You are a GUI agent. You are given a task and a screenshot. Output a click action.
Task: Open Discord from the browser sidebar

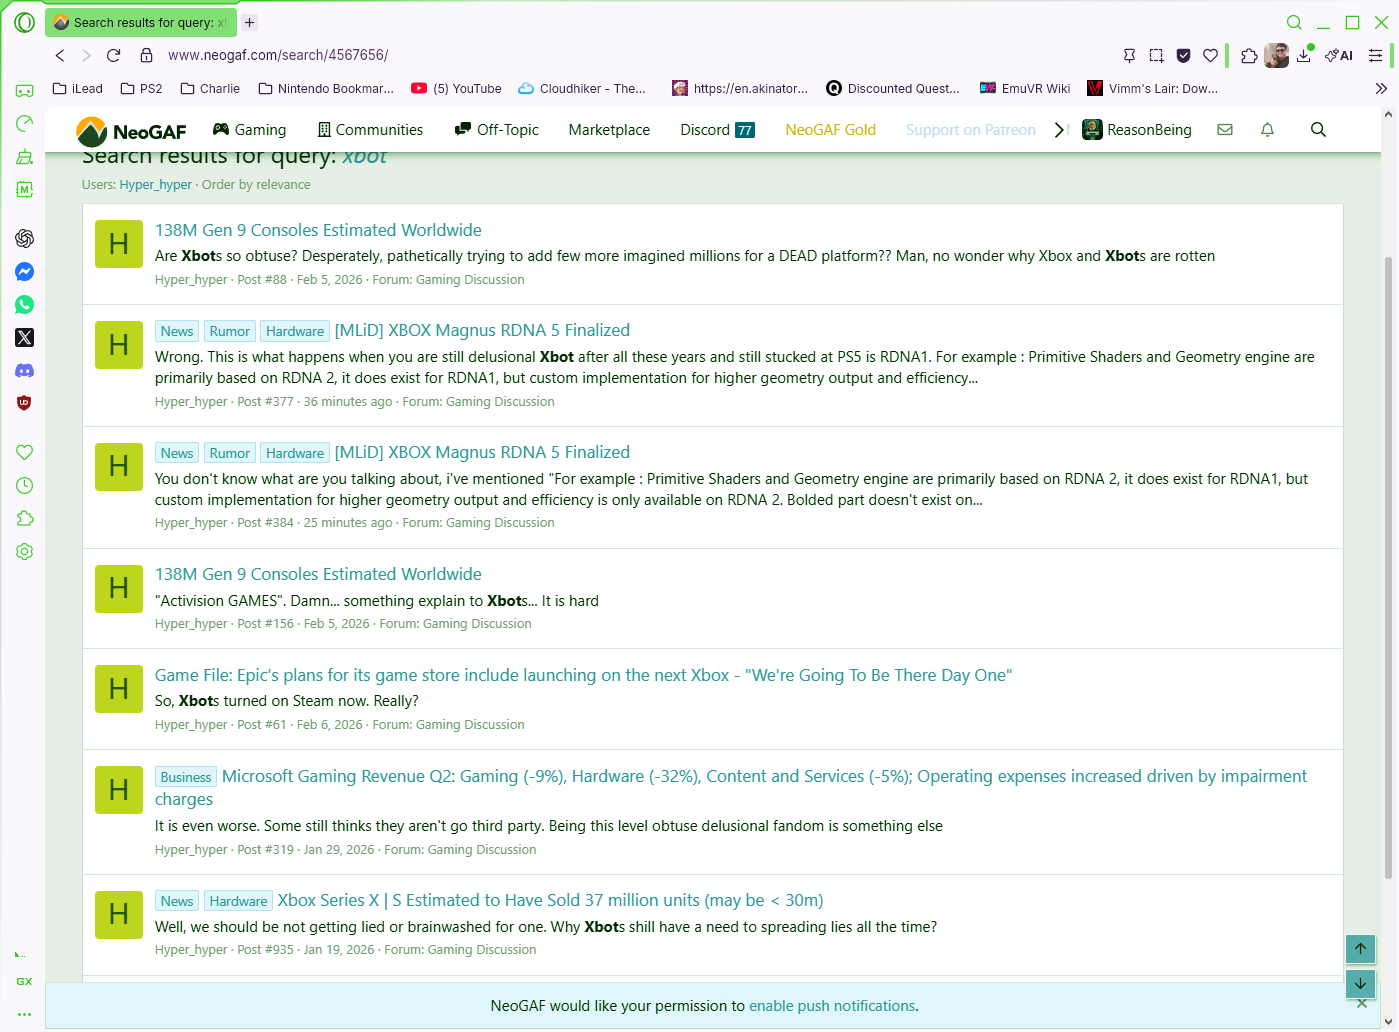tap(24, 371)
